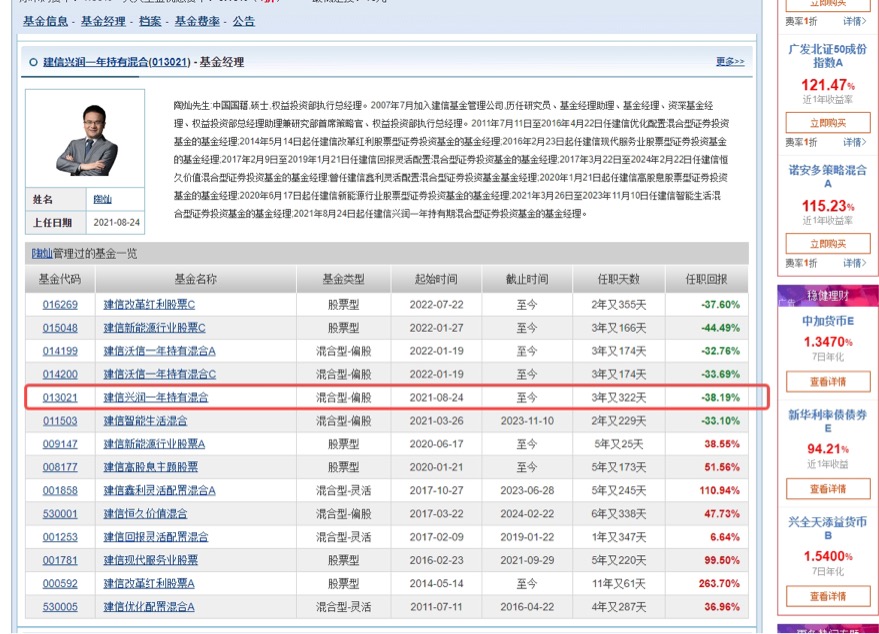Open fund code 014200
This screenshot has height=634, width=879.
click(x=60, y=374)
